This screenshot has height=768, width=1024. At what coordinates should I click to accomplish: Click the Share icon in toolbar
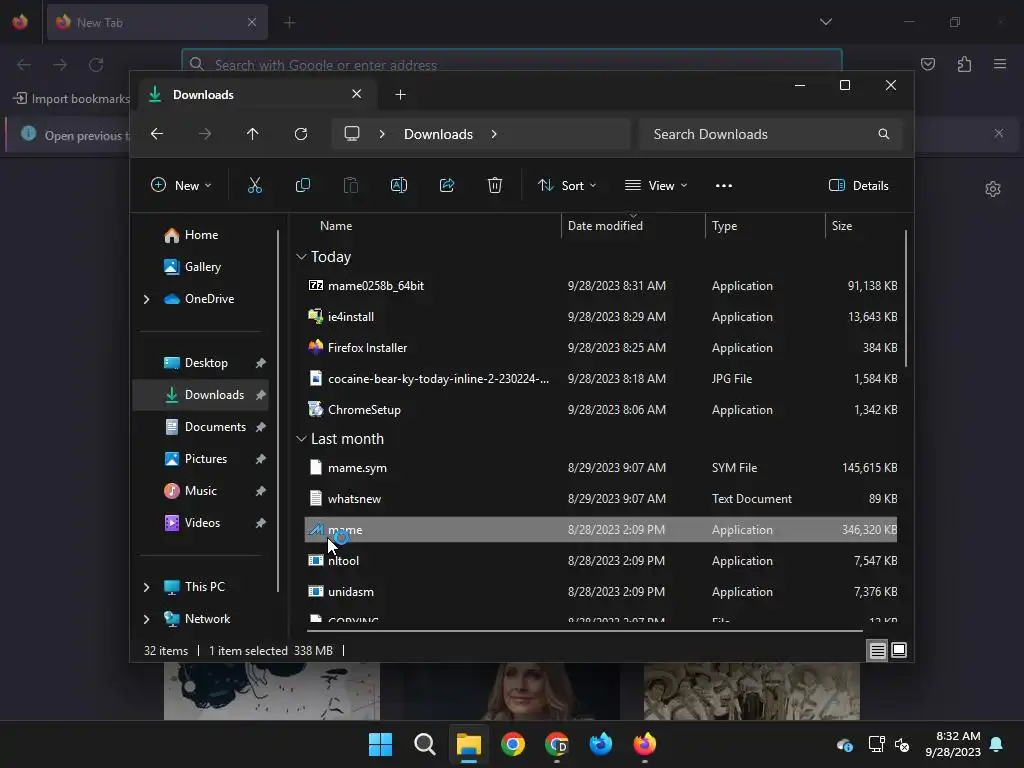[447, 185]
